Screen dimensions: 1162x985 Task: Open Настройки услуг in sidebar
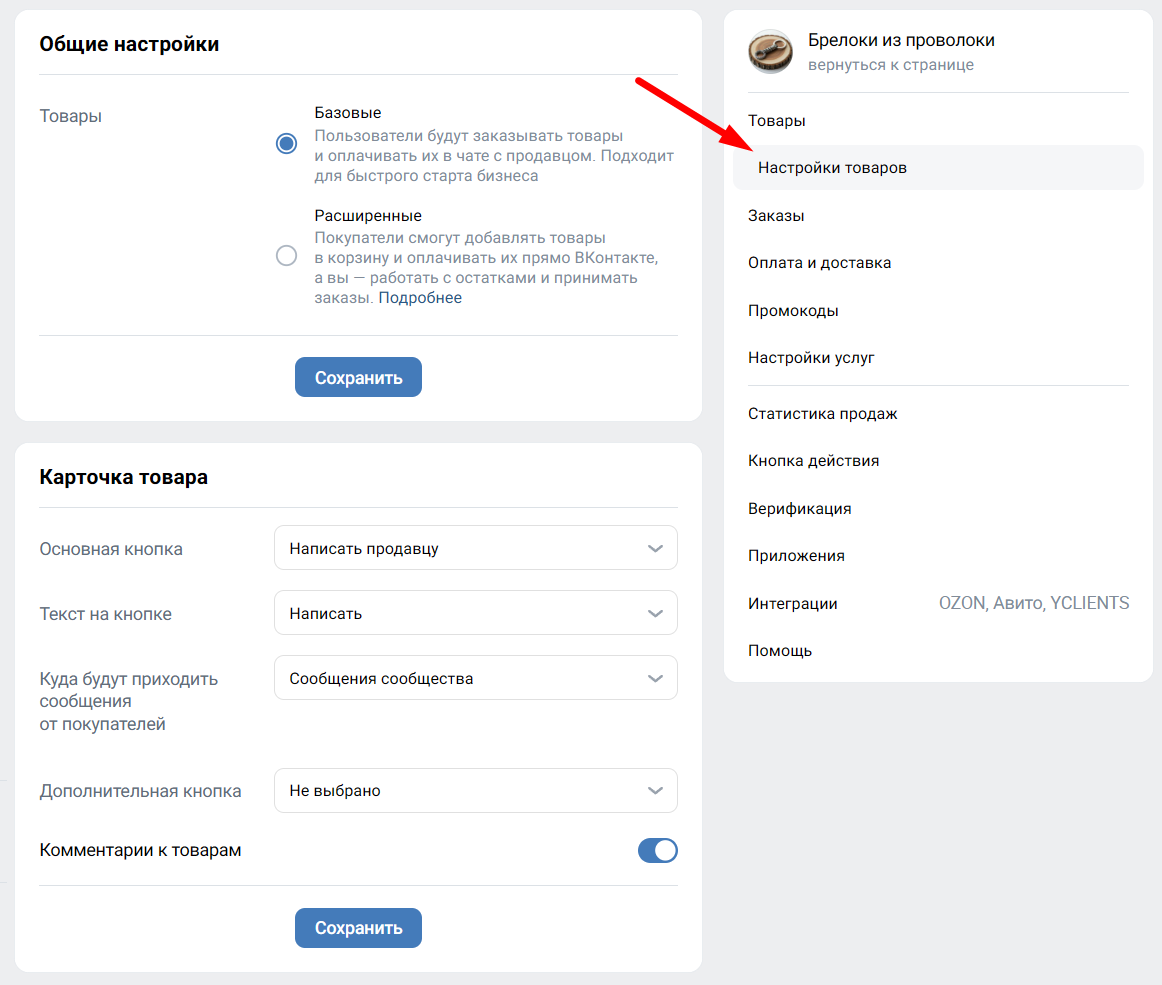[x=811, y=358]
